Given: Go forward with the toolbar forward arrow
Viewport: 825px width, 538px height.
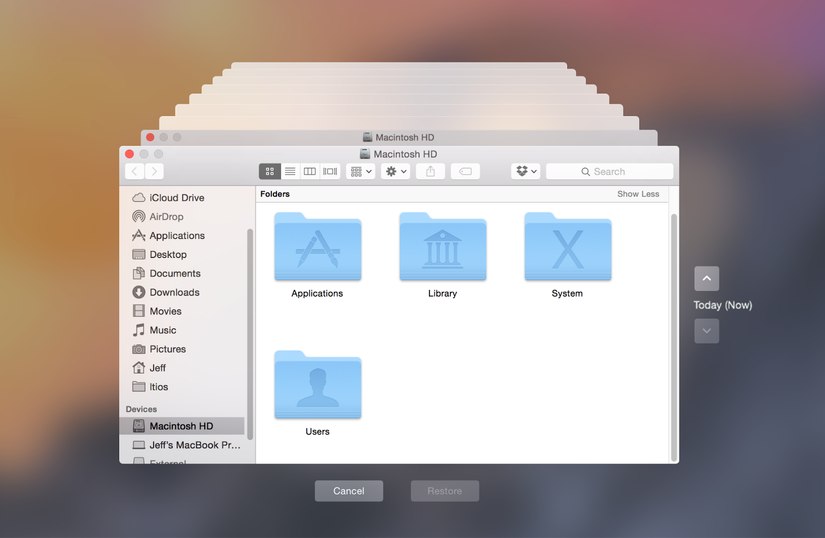Looking at the screenshot, I should (x=154, y=171).
